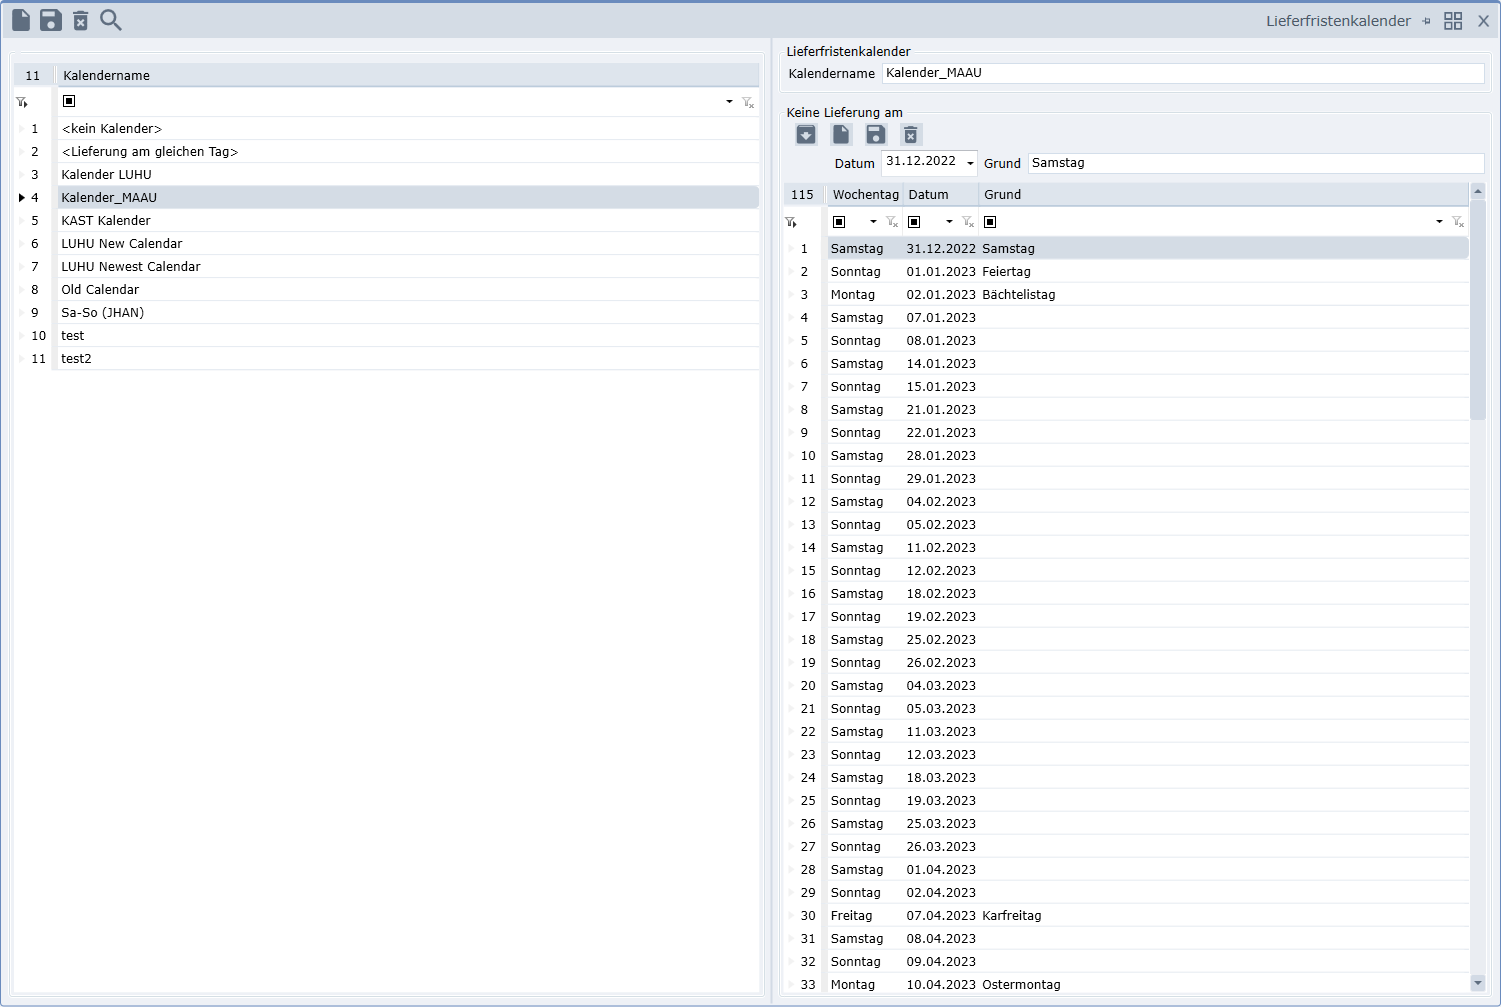Click the import arrow icon under Keine Lieferung am
This screenshot has height=1007, width=1501.
(806, 135)
